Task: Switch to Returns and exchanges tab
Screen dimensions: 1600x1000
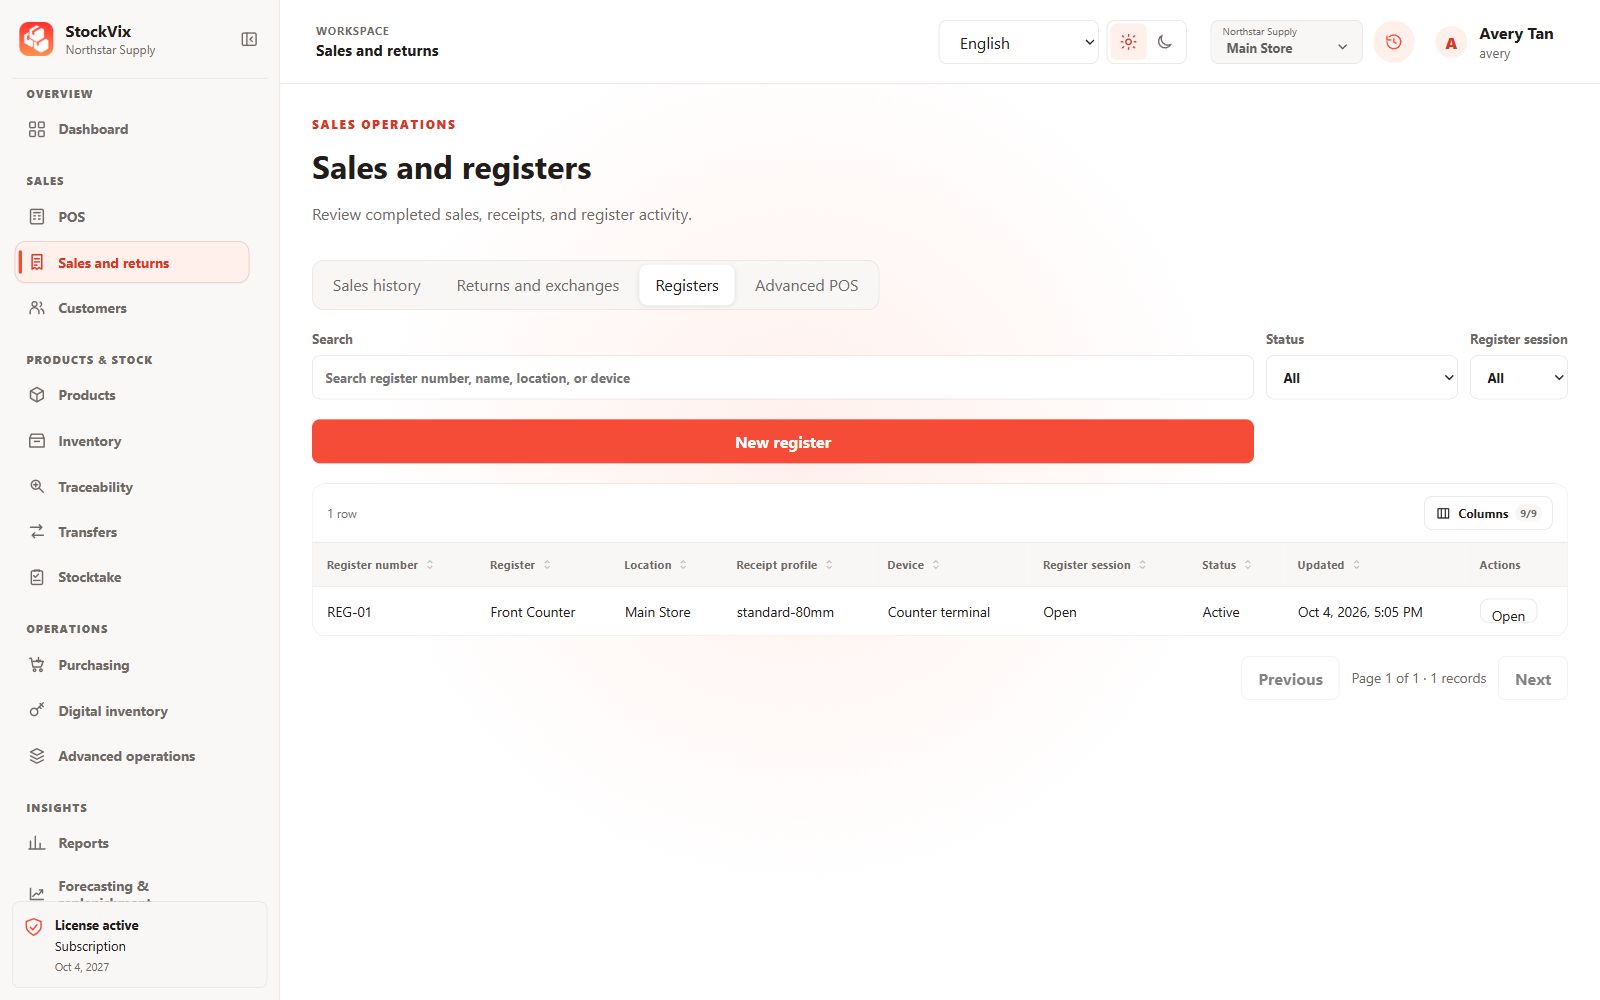Action: click(538, 286)
